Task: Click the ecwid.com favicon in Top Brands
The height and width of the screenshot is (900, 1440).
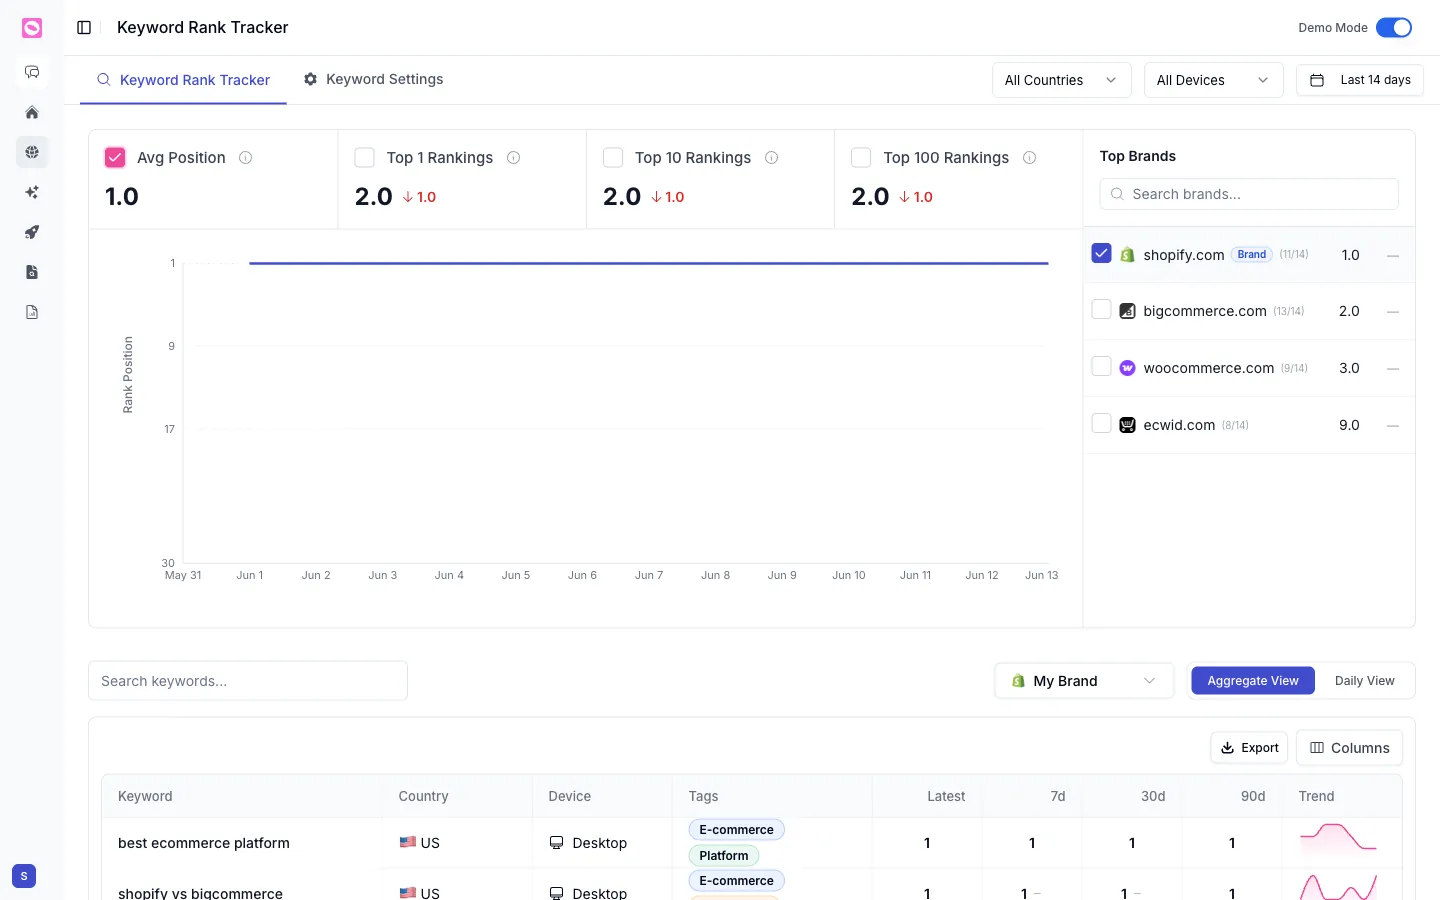Action: tap(1127, 425)
